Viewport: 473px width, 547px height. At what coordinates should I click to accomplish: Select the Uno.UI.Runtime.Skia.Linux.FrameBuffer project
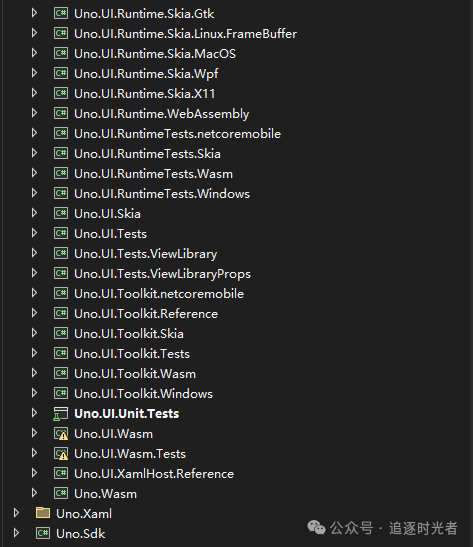[x=185, y=34]
